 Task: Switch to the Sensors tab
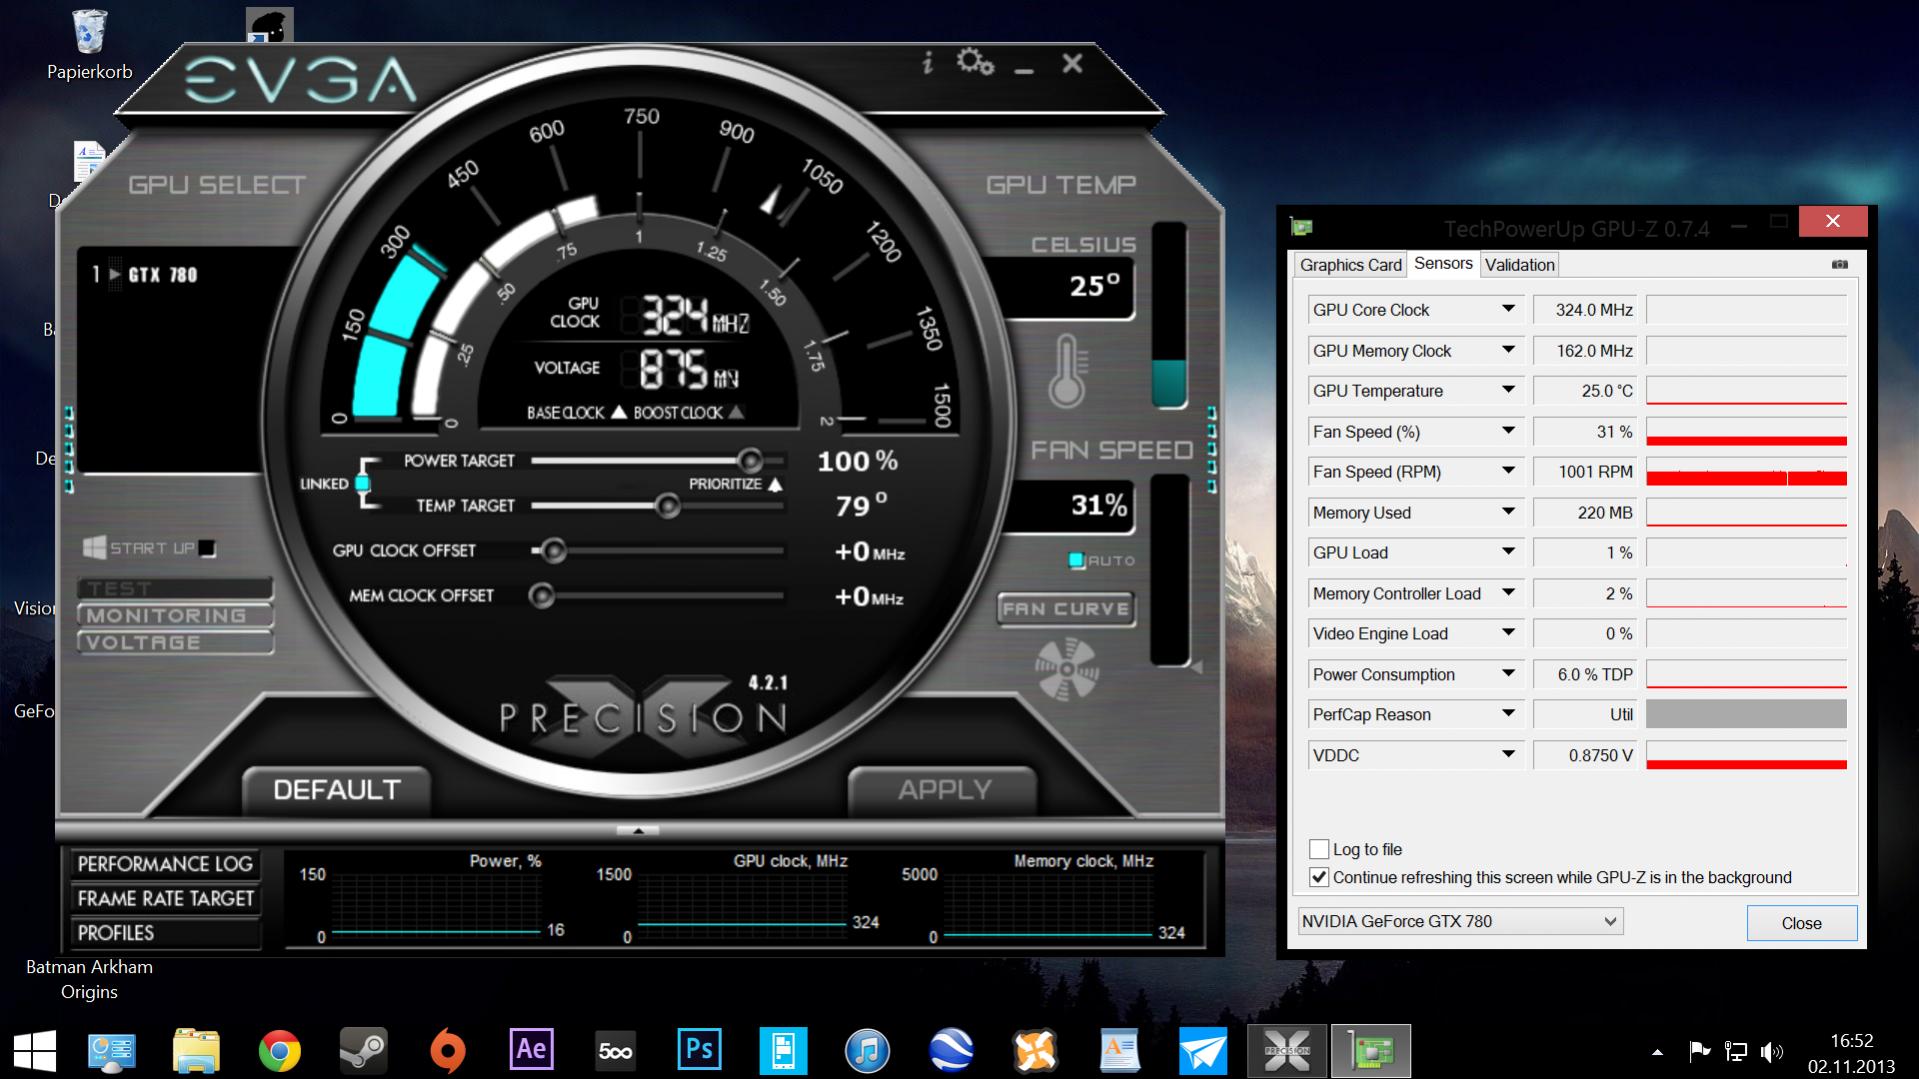coord(1443,263)
